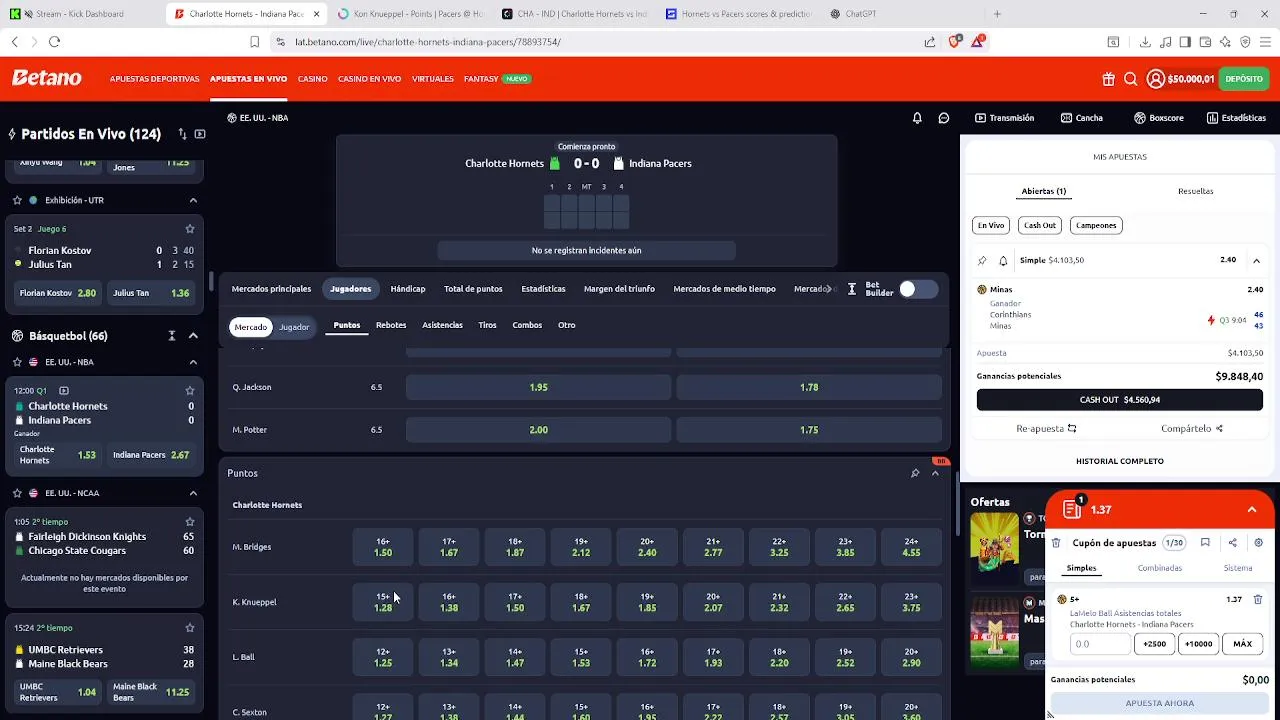The height and width of the screenshot is (720, 1280).
Task: Save bet slip with bookmark icon
Action: click(x=1205, y=543)
